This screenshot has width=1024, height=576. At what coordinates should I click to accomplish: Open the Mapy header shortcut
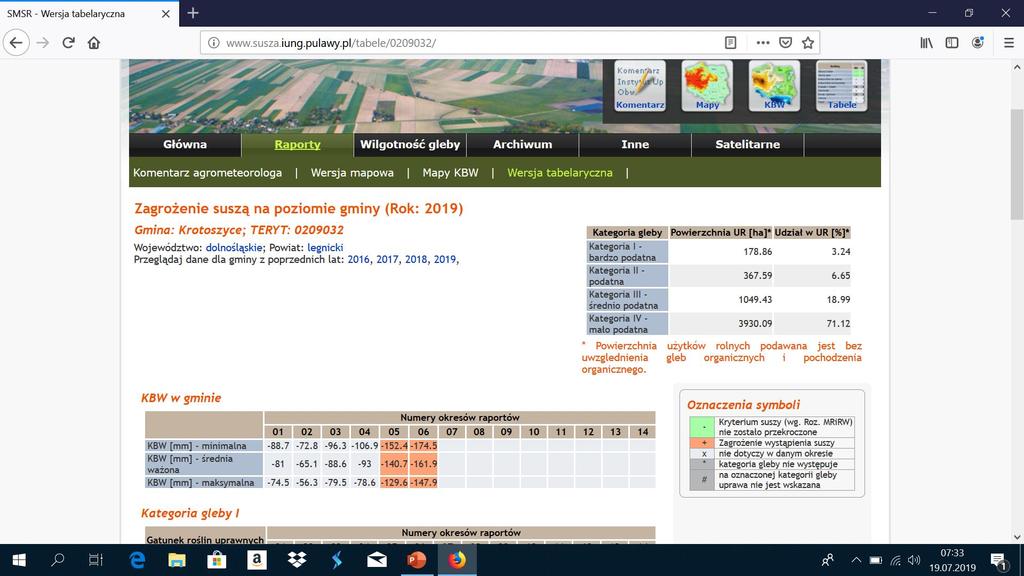[707, 86]
